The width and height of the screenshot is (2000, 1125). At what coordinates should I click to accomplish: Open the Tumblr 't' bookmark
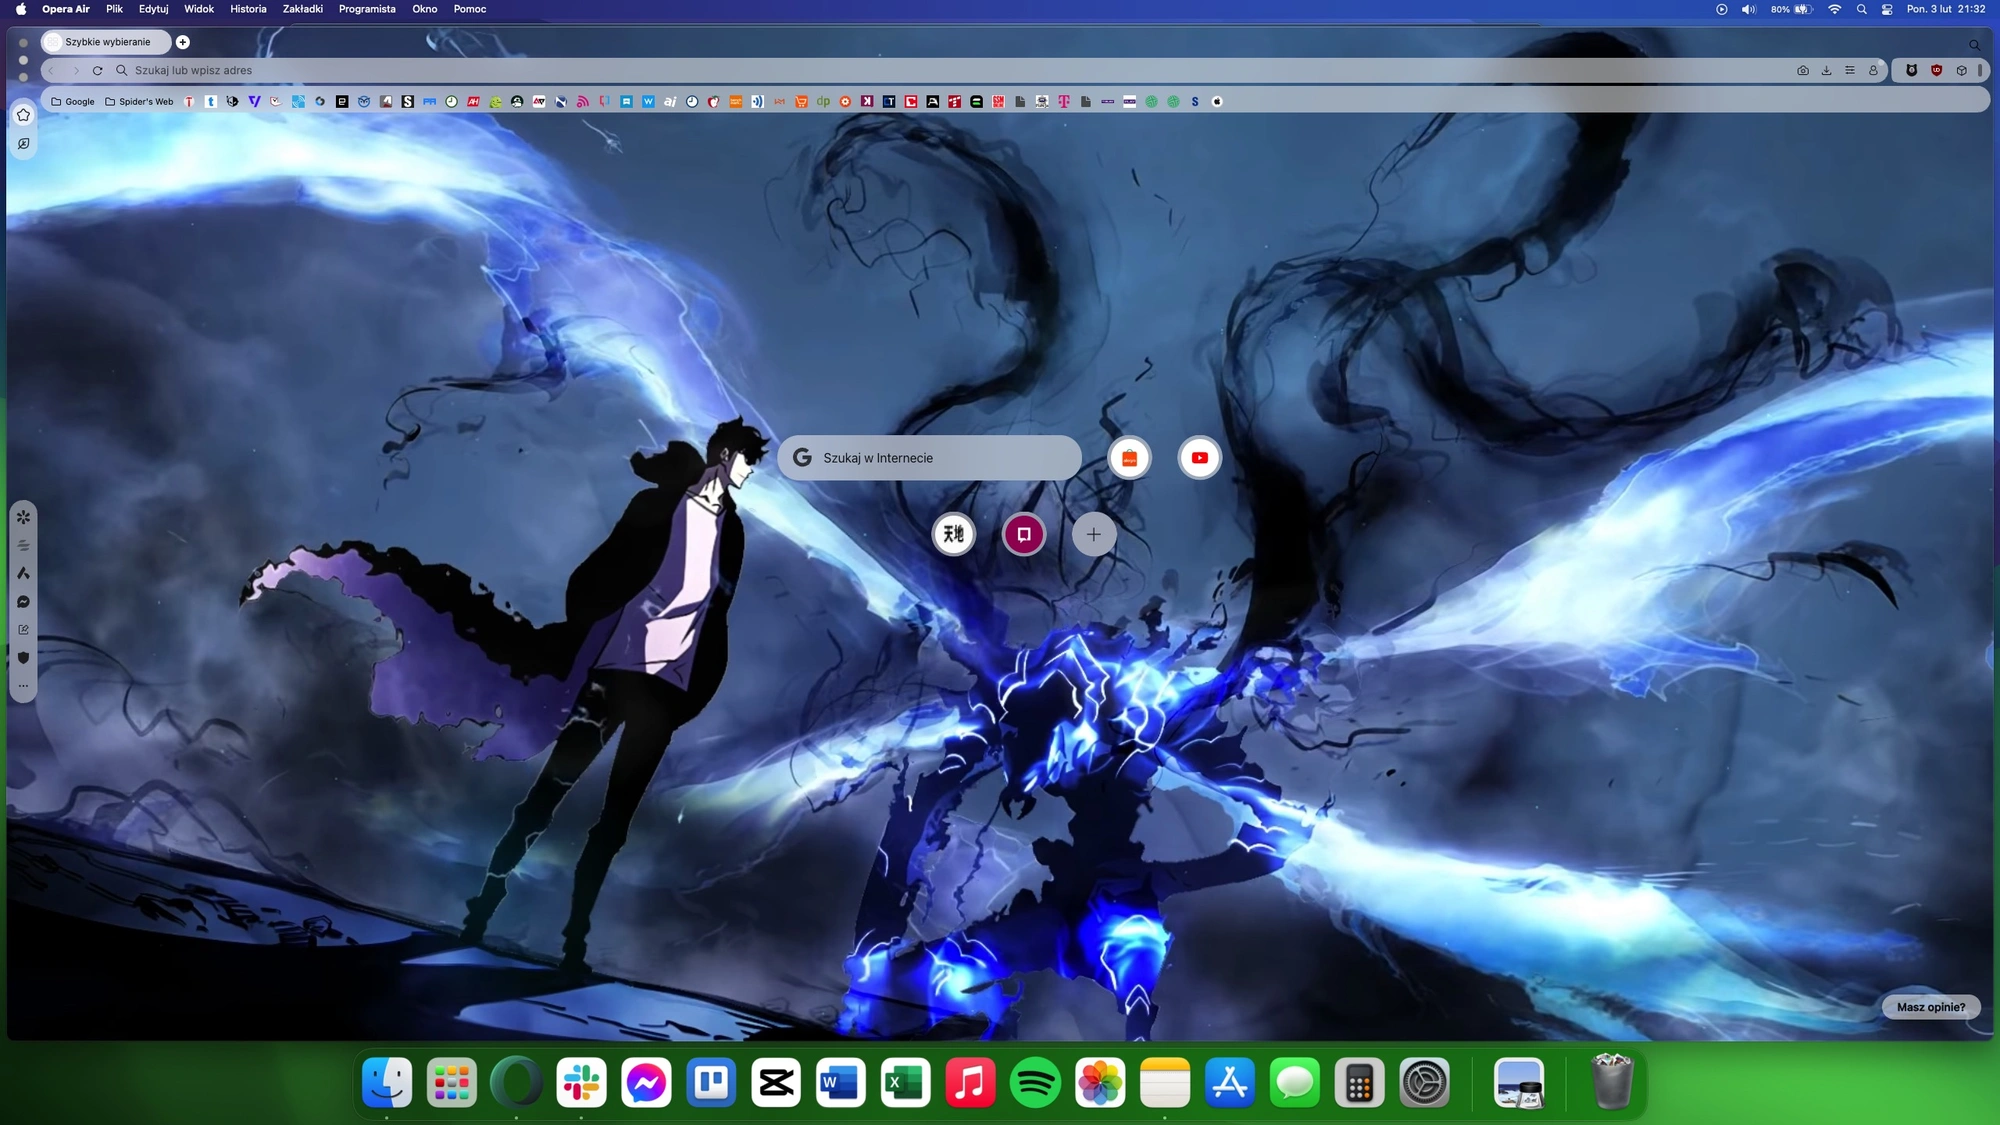click(211, 102)
